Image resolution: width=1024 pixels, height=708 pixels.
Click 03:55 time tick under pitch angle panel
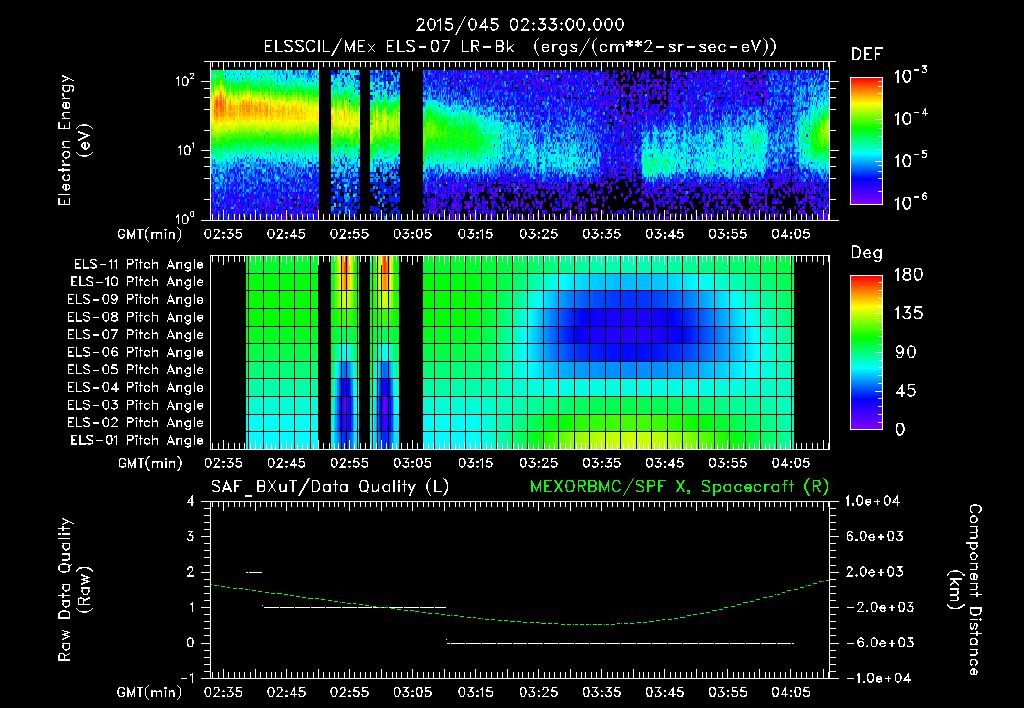728,463
